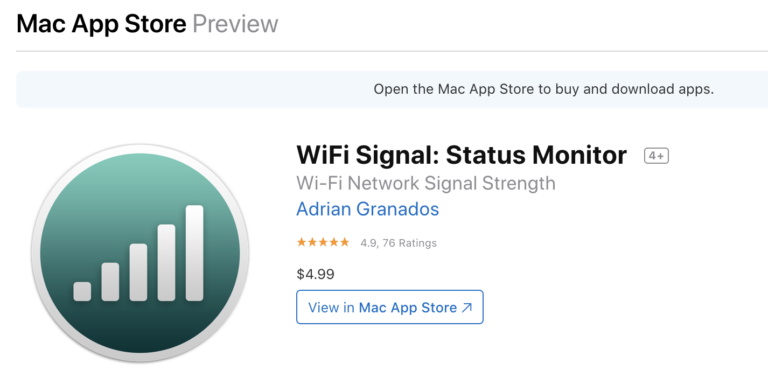Go to the Mac App Store header link
Screen dimensions: 768x391
(x=101, y=24)
